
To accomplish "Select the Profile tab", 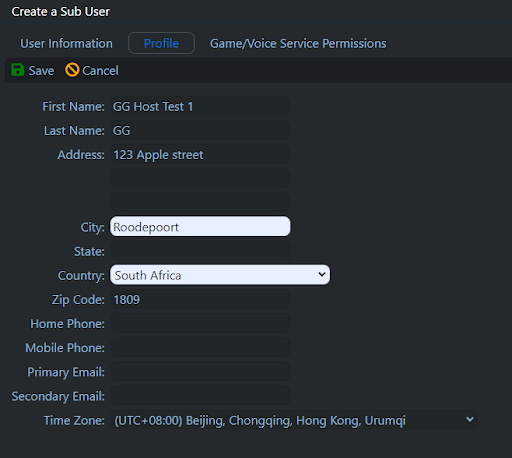I will [161, 43].
